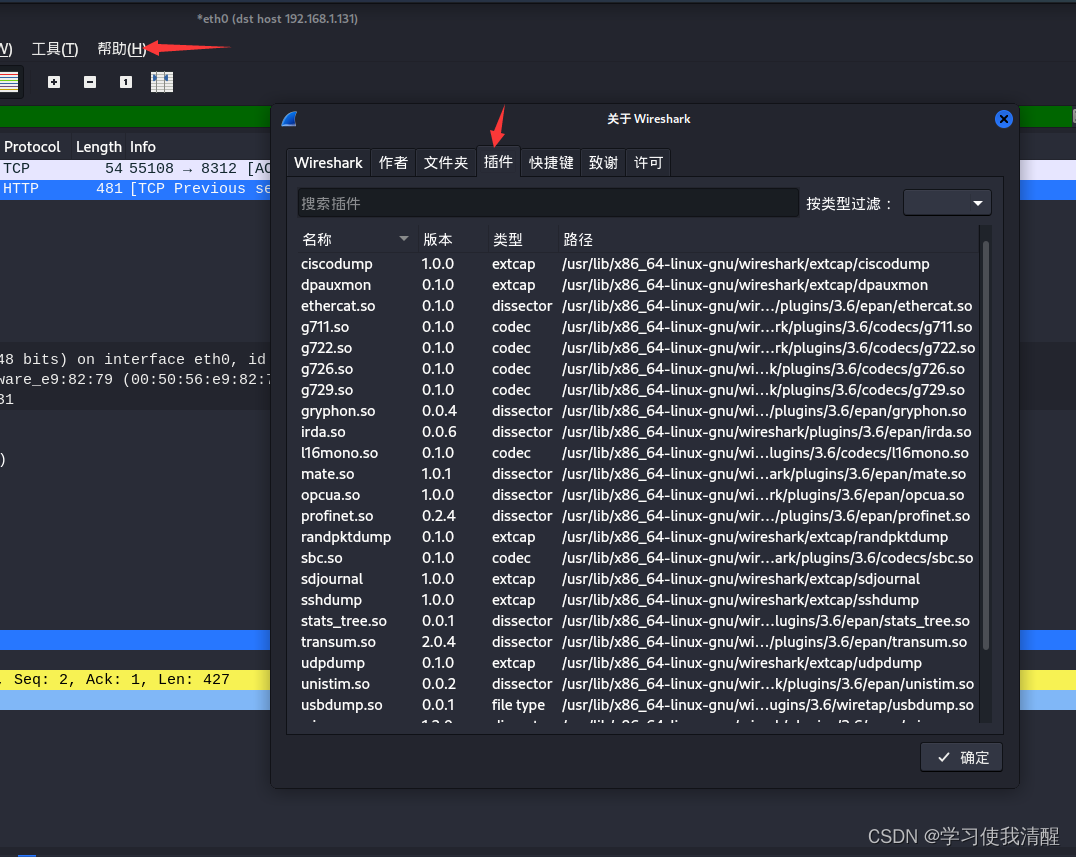
Task: Switch to the 快捷键 tab
Action: pos(551,163)
